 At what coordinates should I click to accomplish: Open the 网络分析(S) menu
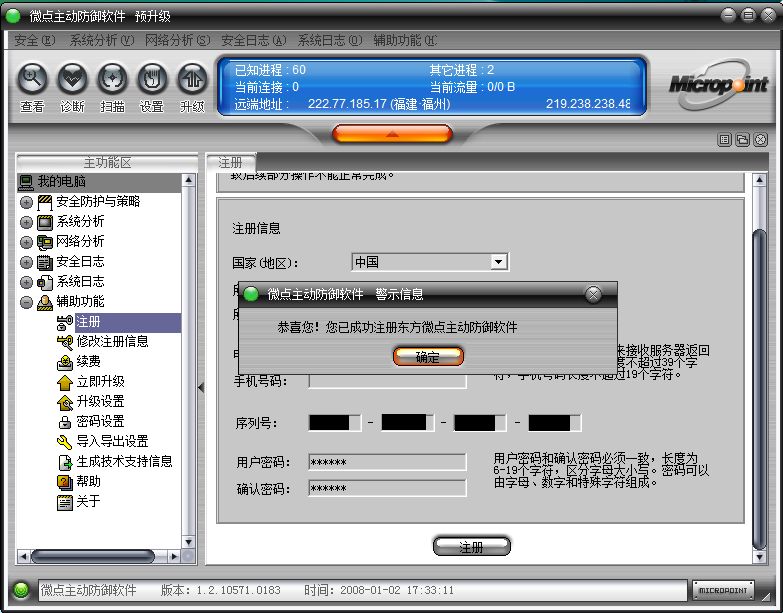click(178, 40)
